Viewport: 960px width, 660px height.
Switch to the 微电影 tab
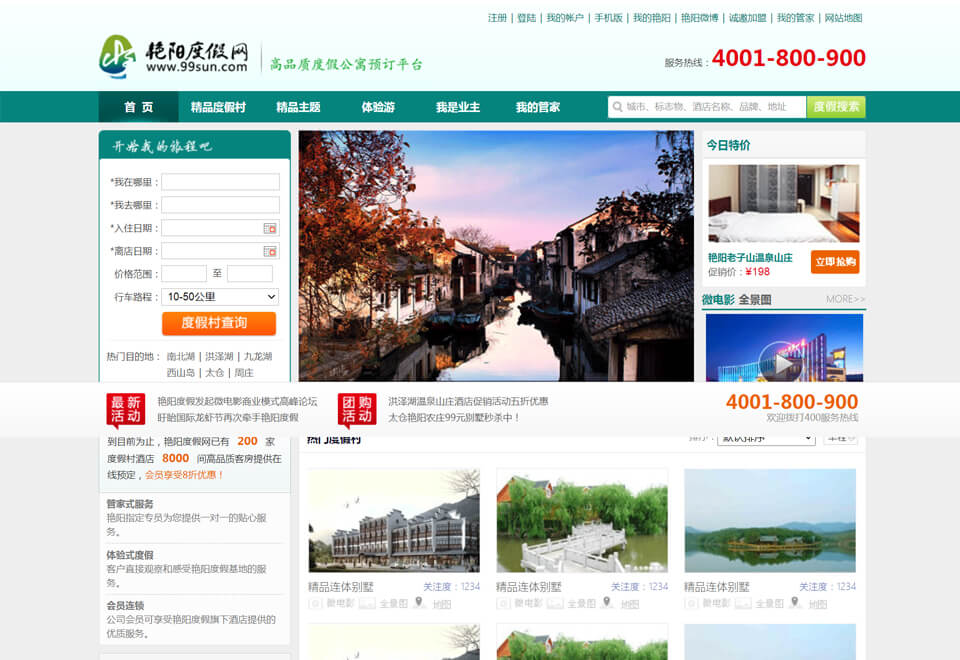tap(718, 299)
